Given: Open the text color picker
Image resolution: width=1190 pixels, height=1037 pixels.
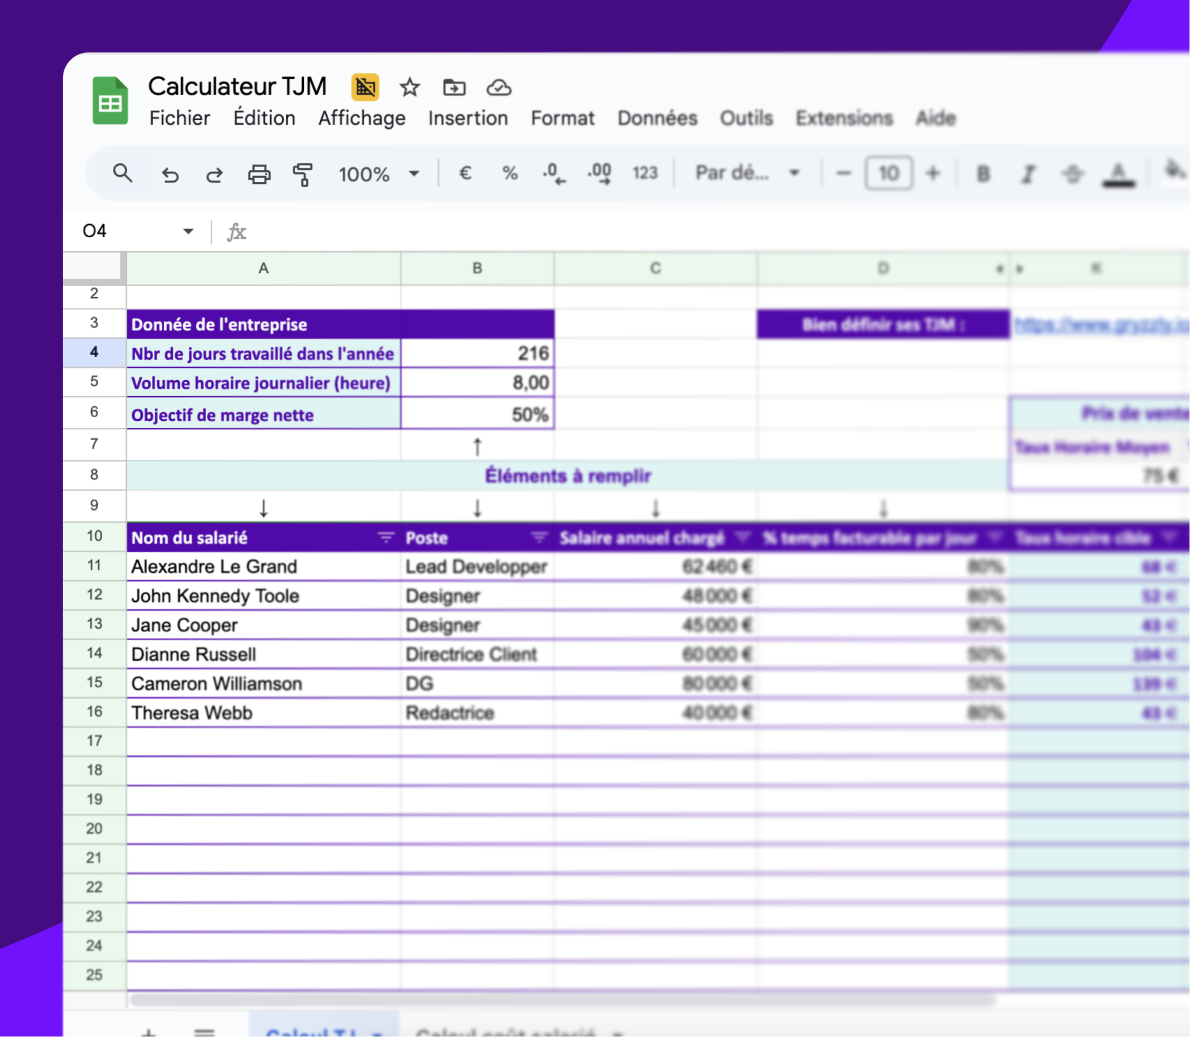Looking at the screenshot, I should (1118, 174).
